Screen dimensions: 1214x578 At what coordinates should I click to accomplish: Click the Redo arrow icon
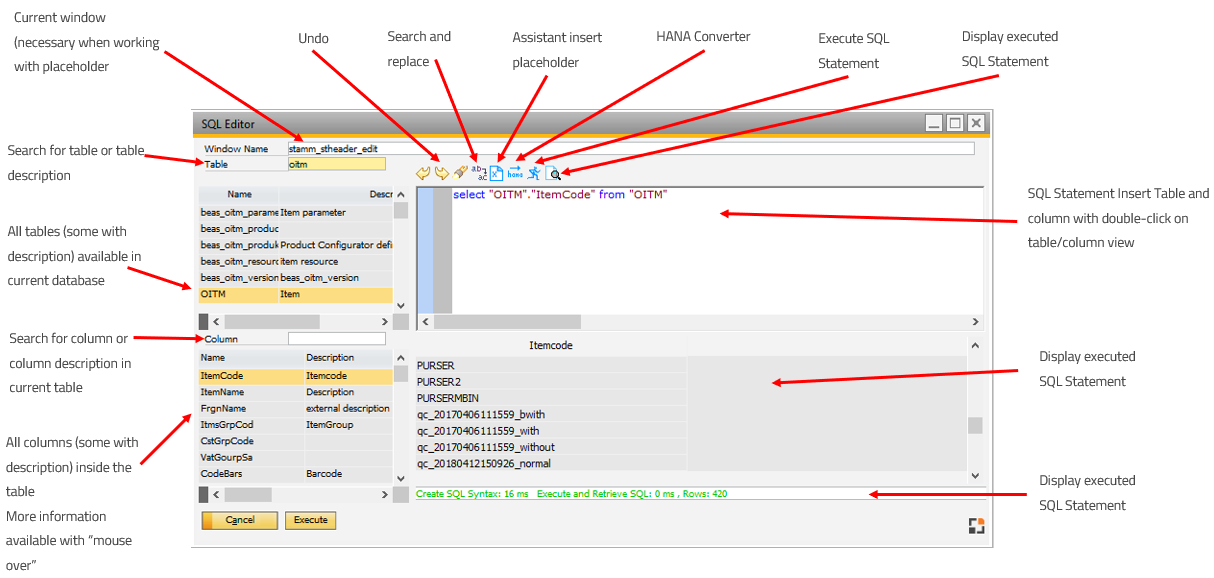(442, 171)
